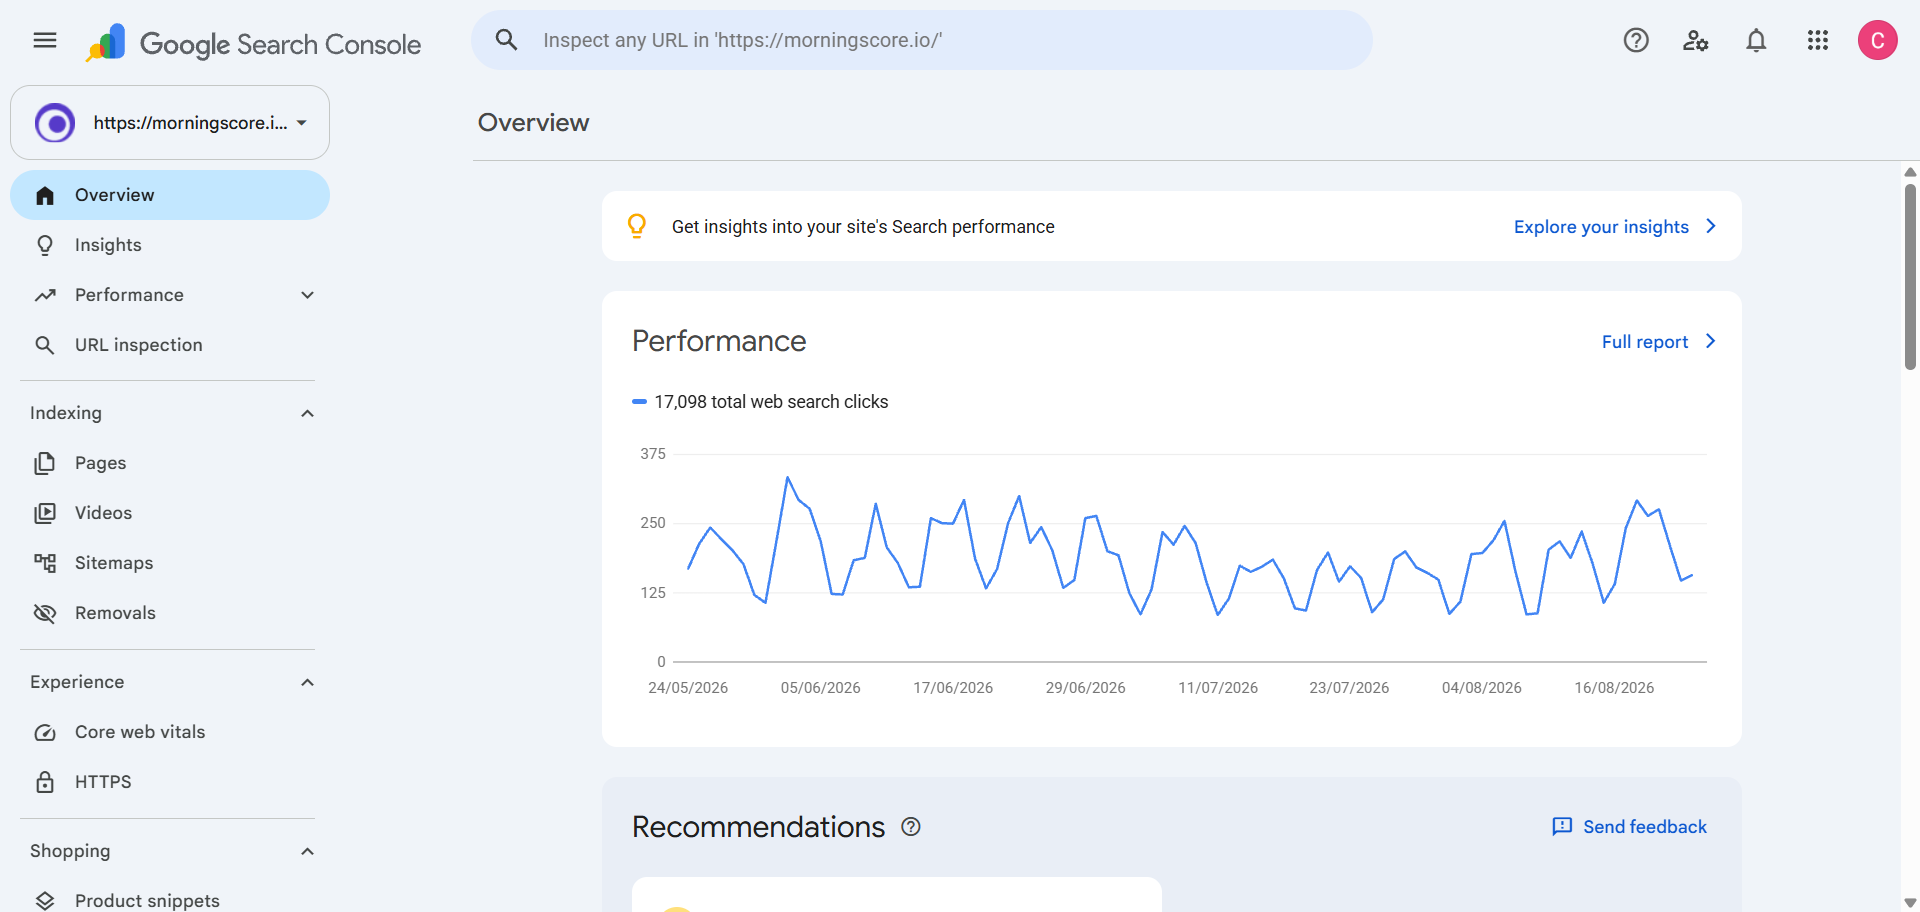The width and height of the screenshot is (1920, 912).
Task: Click the search magnifier icon in URL bar
Action: pos(507,40)
